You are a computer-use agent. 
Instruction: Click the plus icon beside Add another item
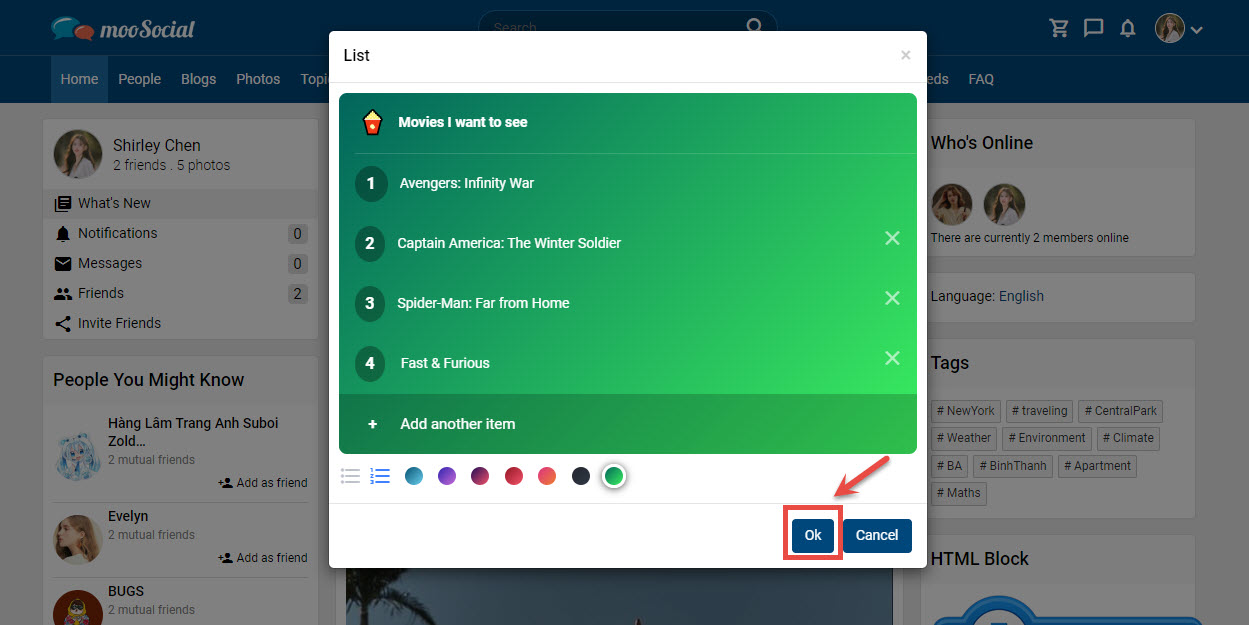(372, 424)
